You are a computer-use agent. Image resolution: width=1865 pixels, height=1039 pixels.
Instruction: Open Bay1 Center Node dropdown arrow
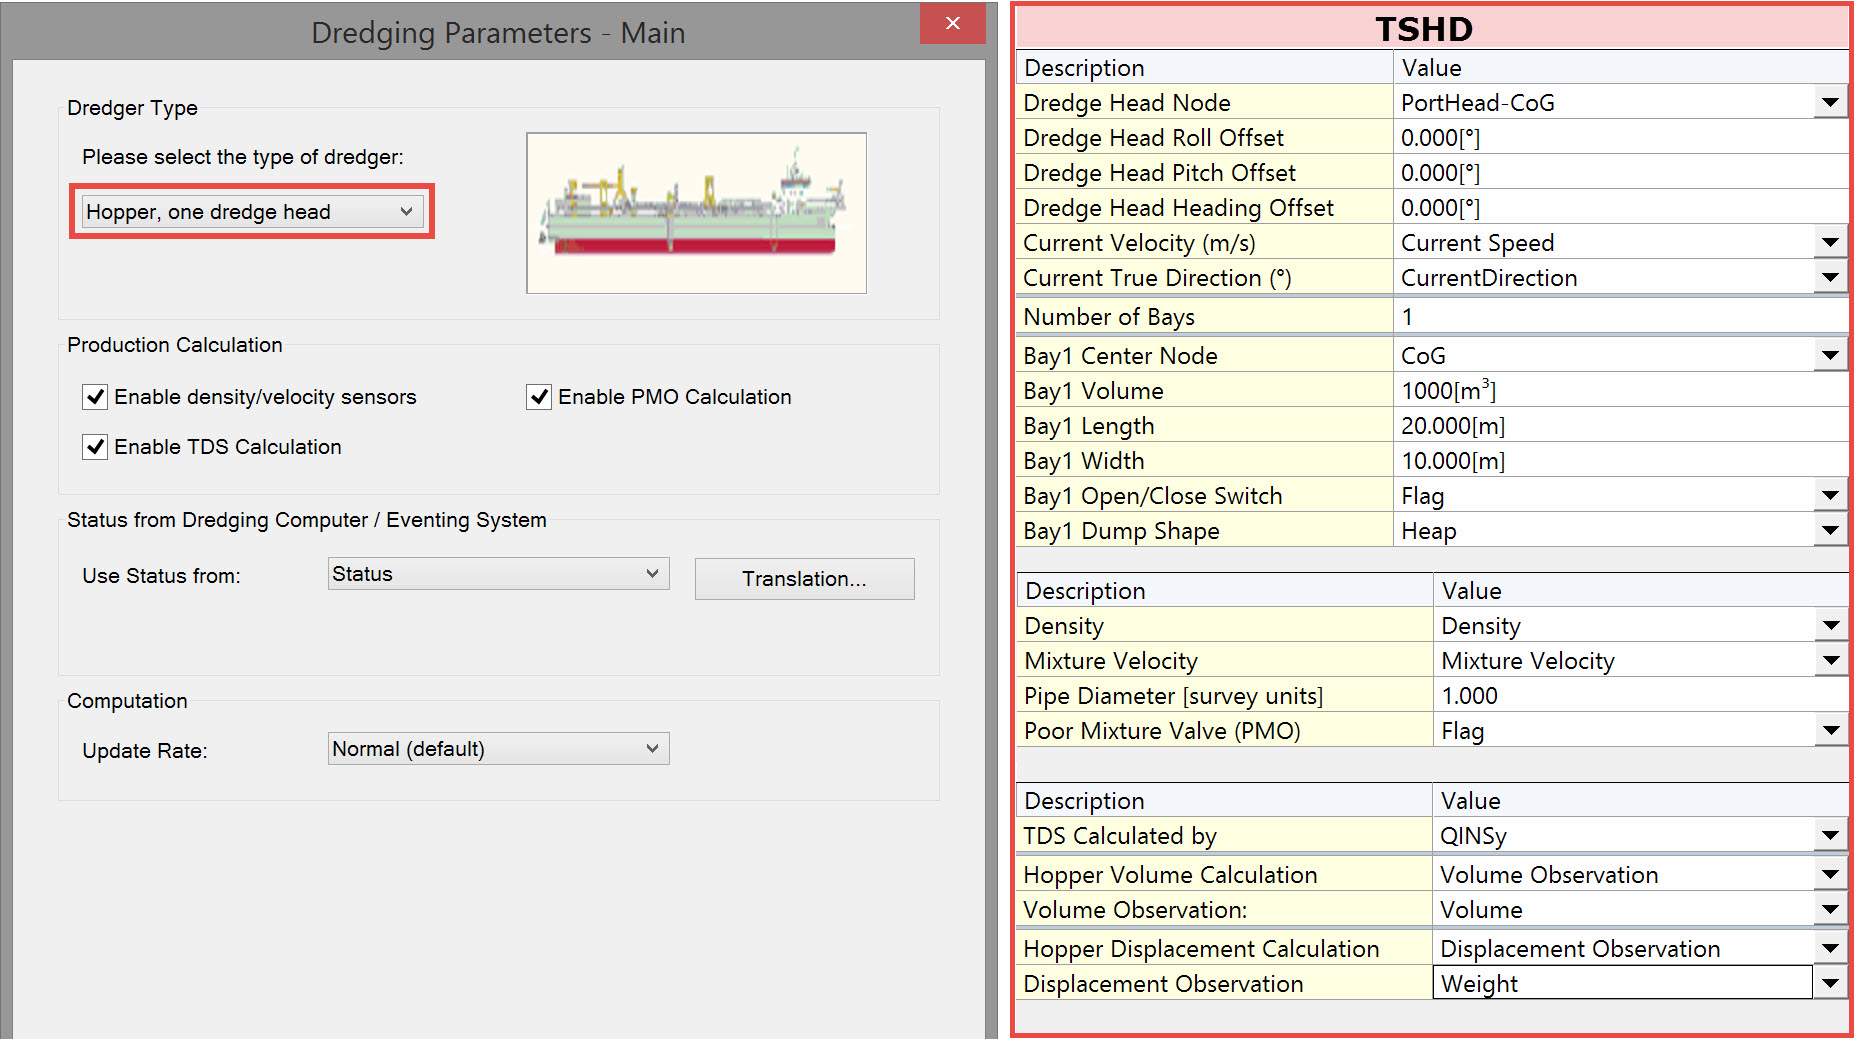coord(1830,356)
